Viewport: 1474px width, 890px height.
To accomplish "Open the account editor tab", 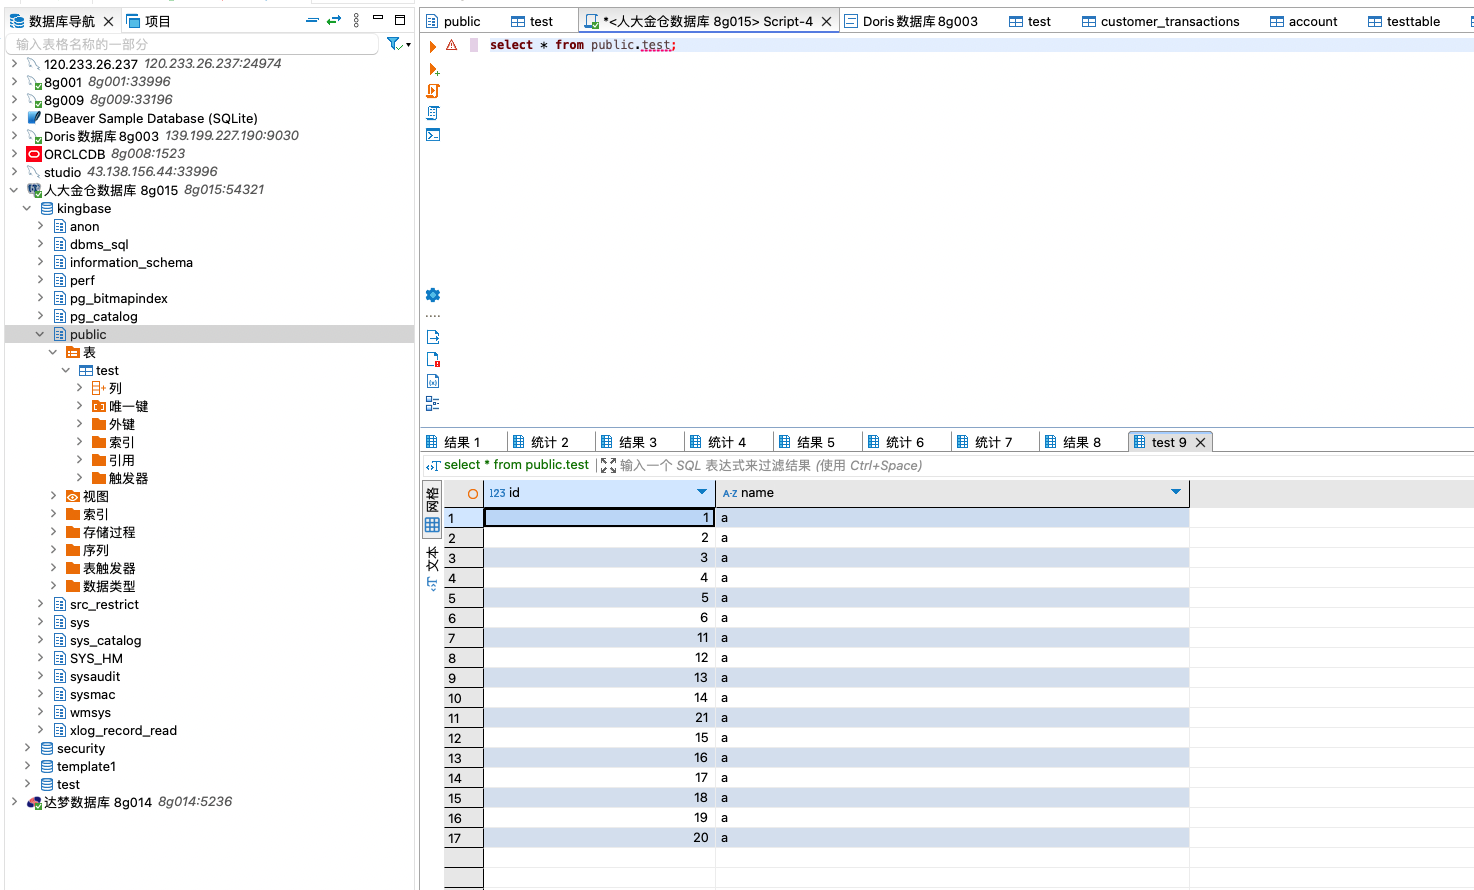I will coord(1304,21).
